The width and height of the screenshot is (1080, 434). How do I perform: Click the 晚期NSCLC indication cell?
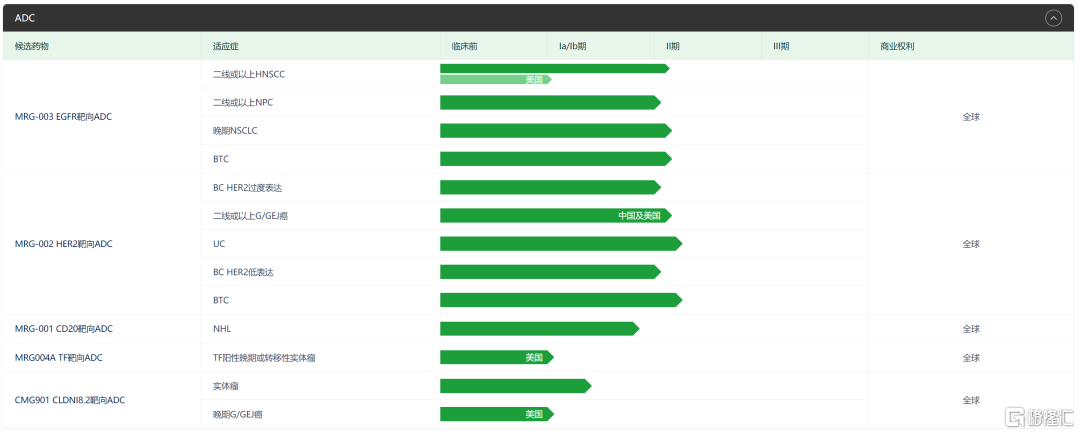[236, 131]
